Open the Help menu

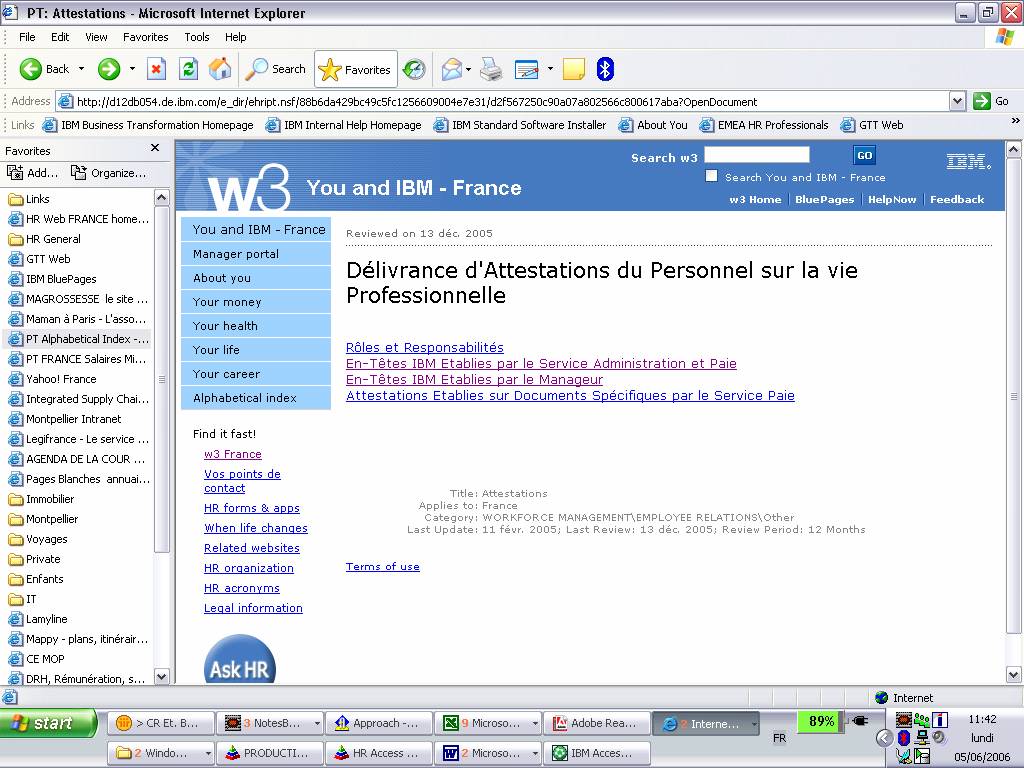coord(235,37)
